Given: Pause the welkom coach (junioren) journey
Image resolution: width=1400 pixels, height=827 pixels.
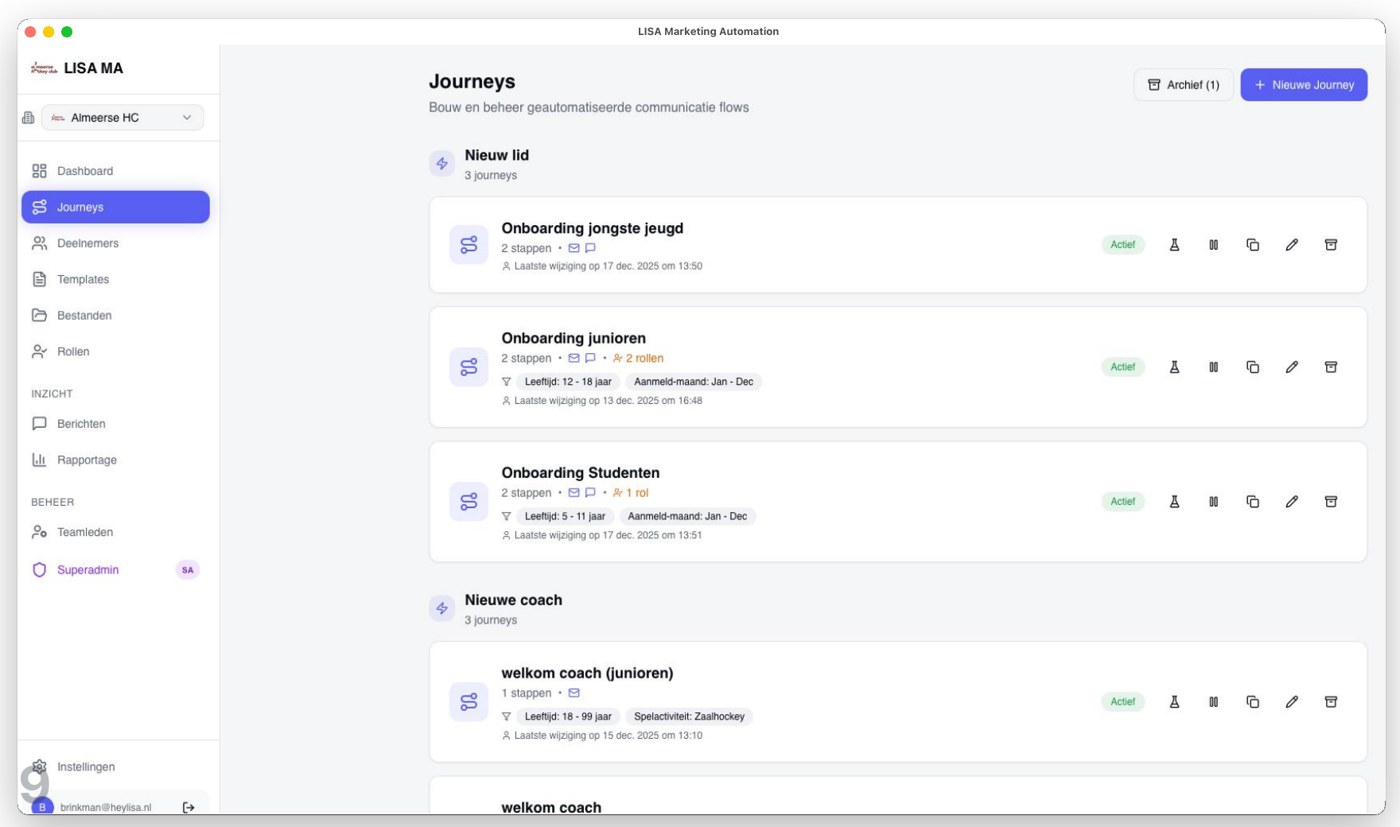Looking at the screenshot, I should [1213, 702].
